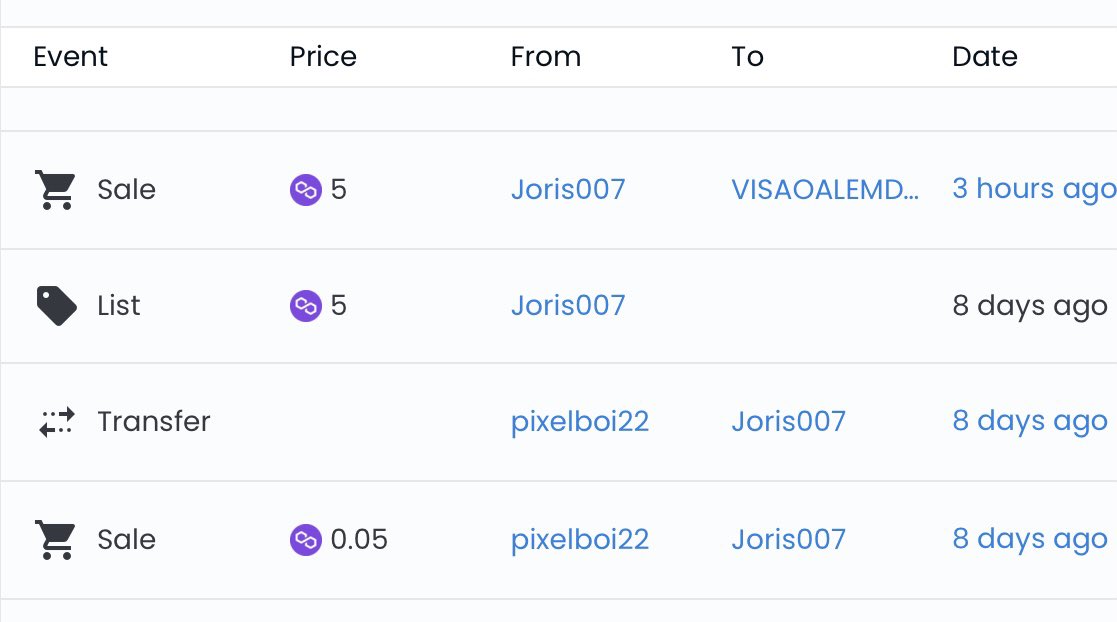The width and height of the screenshot is (1117, 622).
Task: Click Joris007 recipient in the Transfer row
Action: click(789, 422)
